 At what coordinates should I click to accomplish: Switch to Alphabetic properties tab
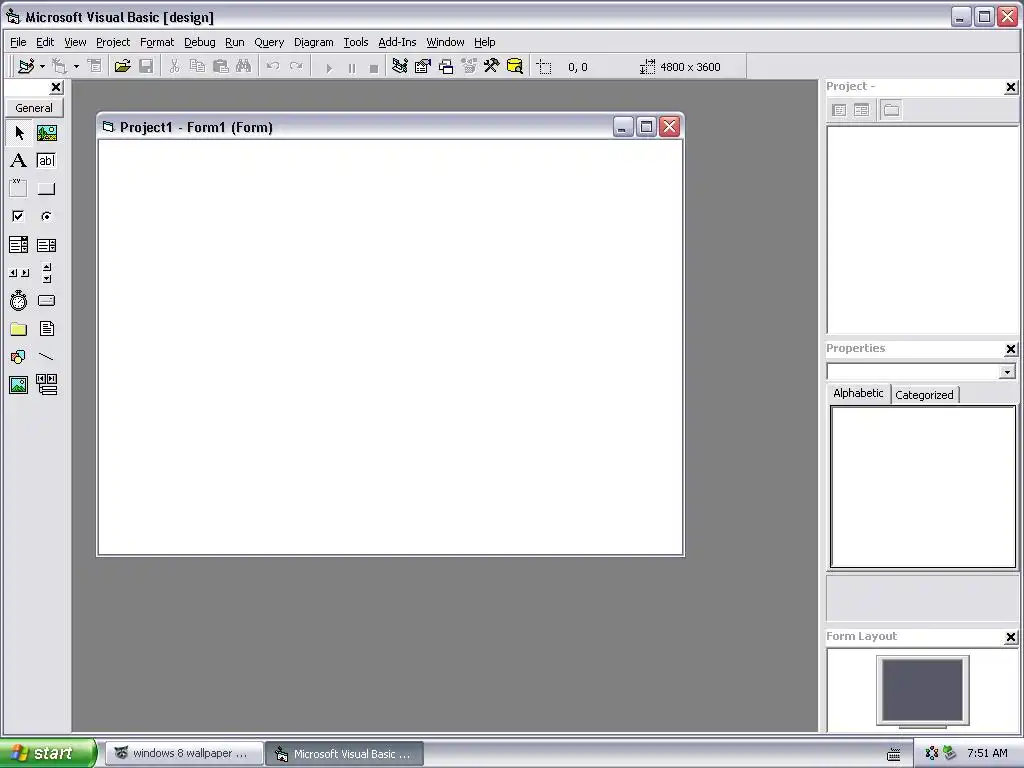point(858,393)
